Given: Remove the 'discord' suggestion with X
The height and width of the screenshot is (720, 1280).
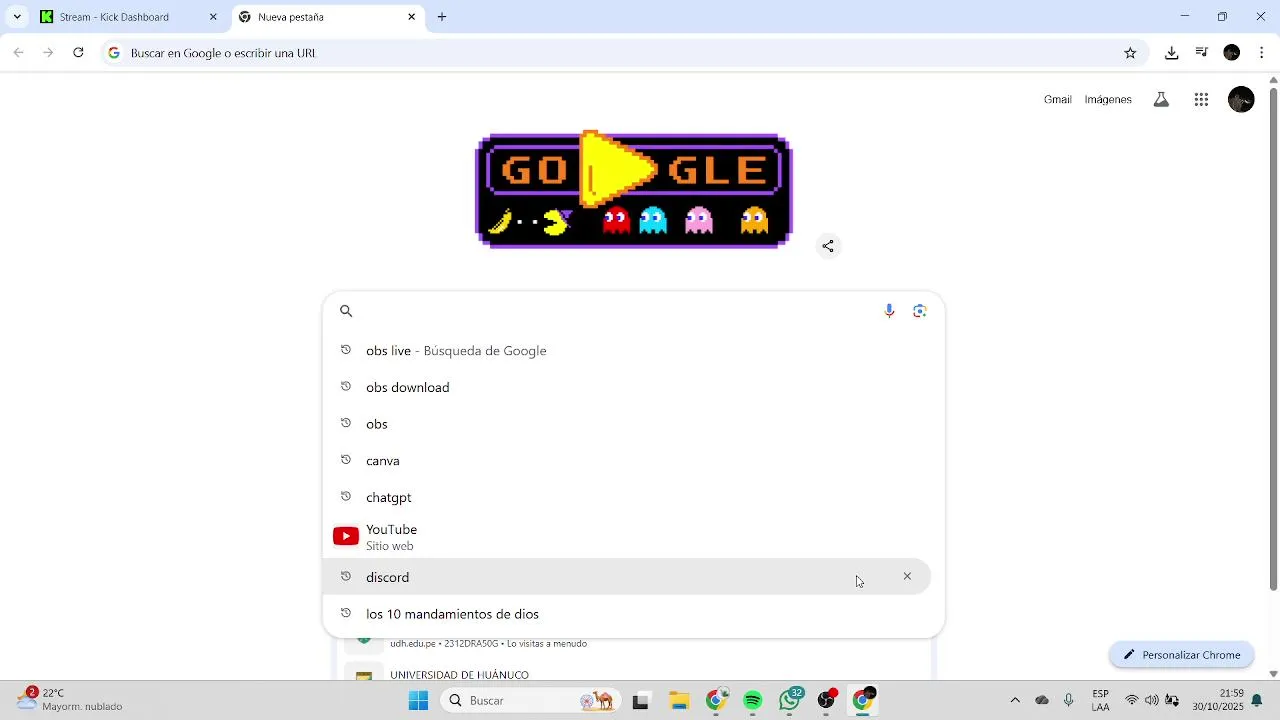Looking at the screenshot, I should pos(907,576).
